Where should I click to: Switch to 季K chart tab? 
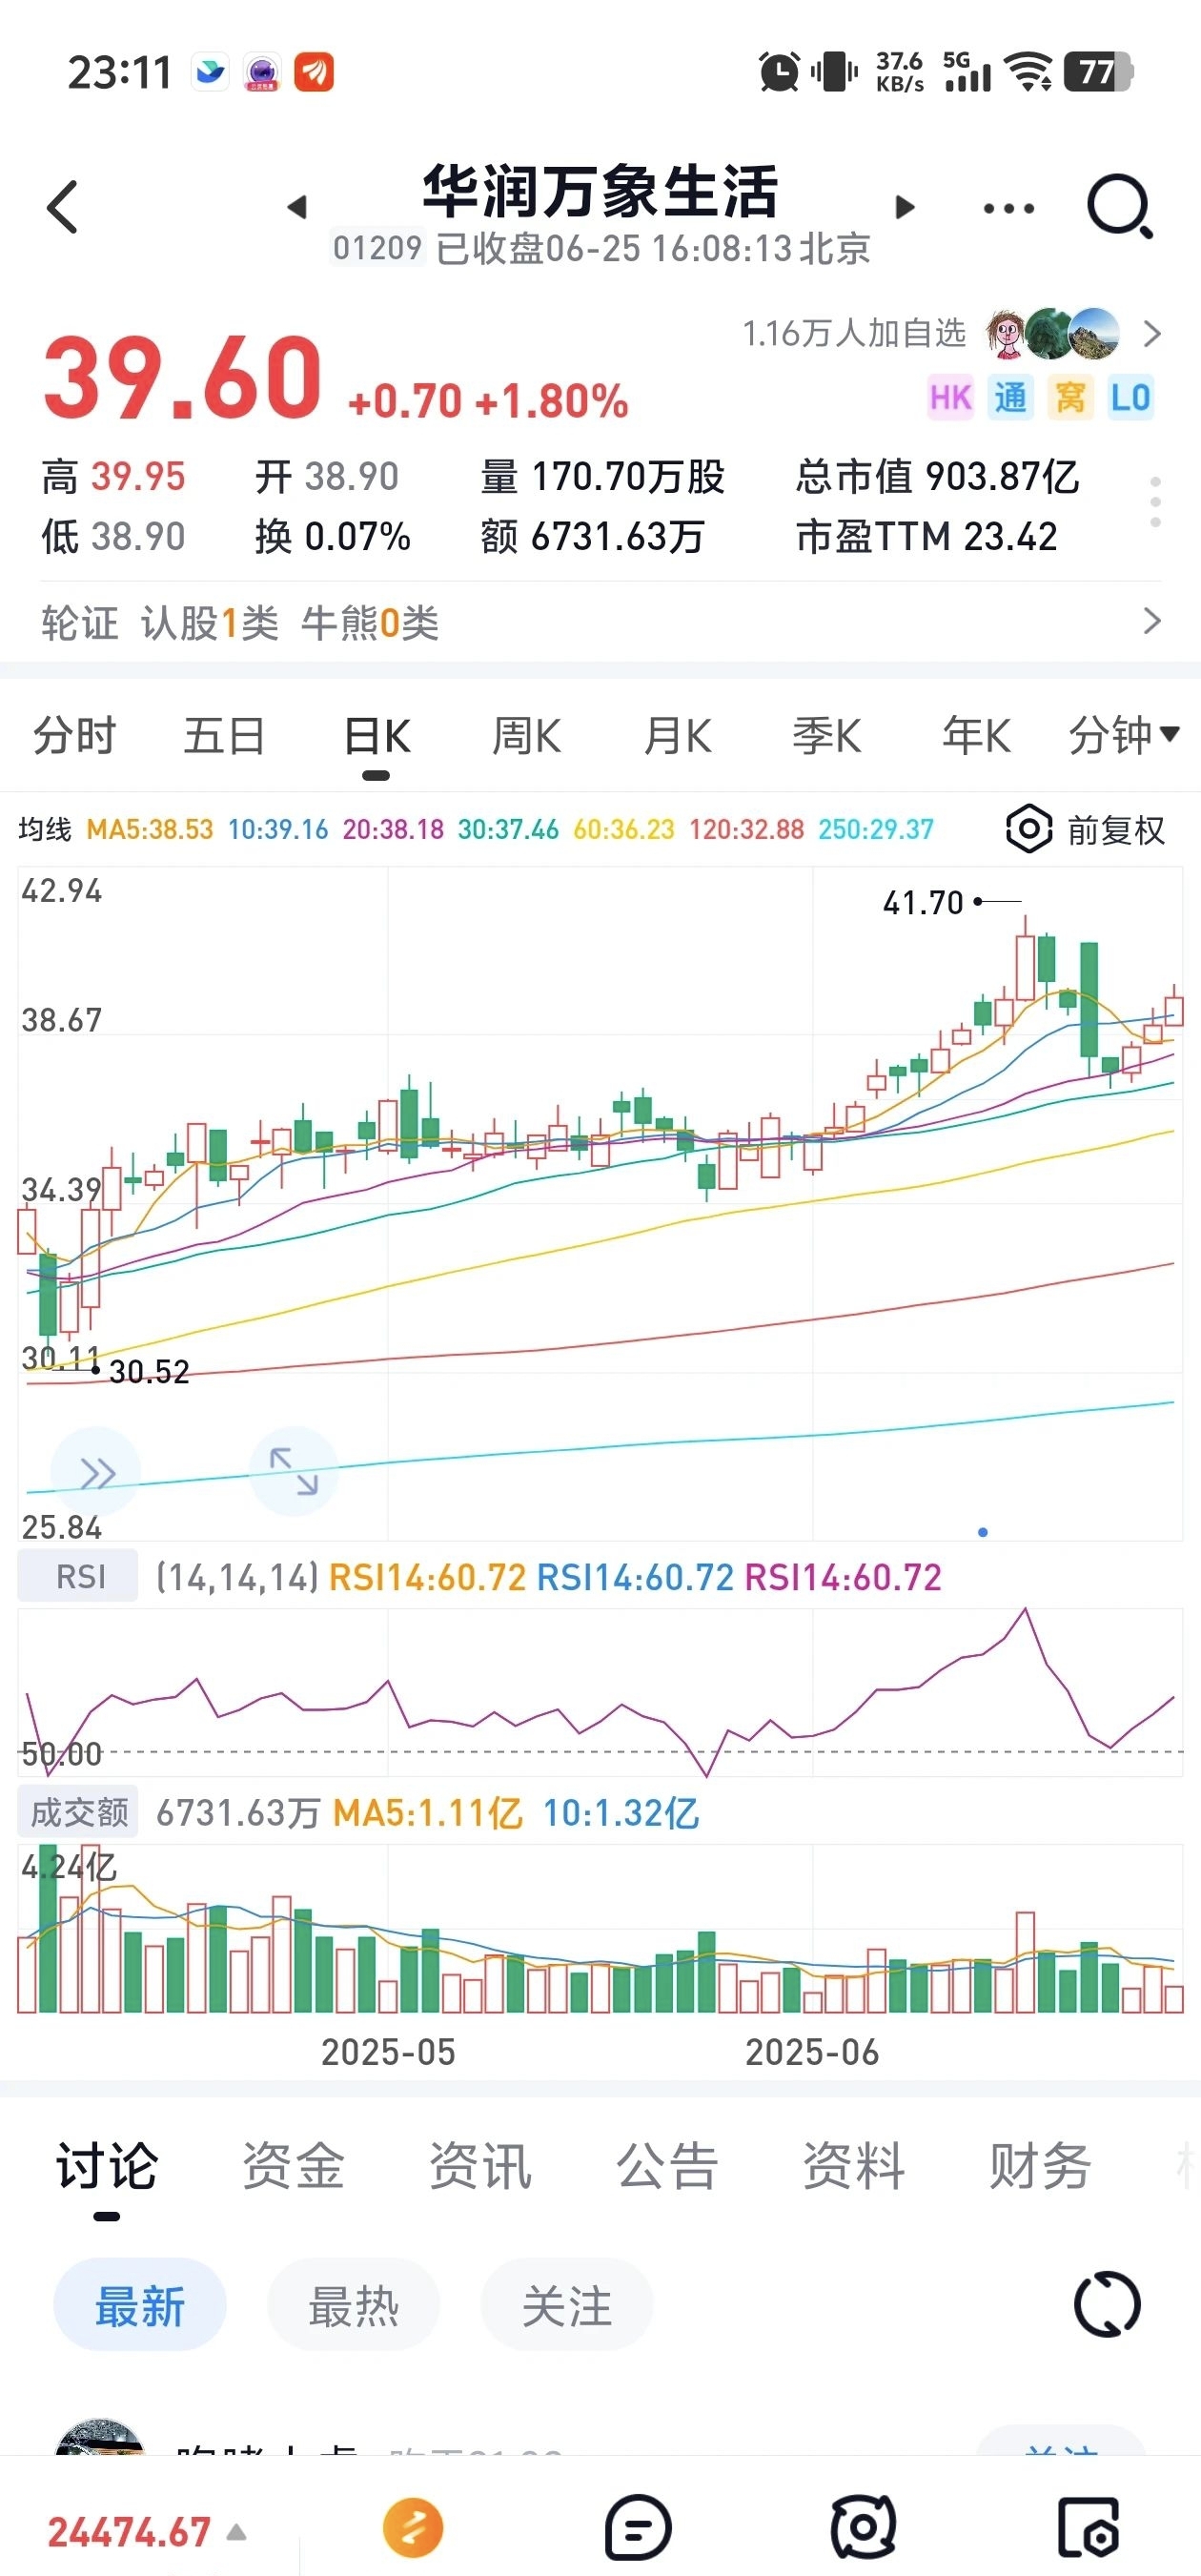[826, 736]
